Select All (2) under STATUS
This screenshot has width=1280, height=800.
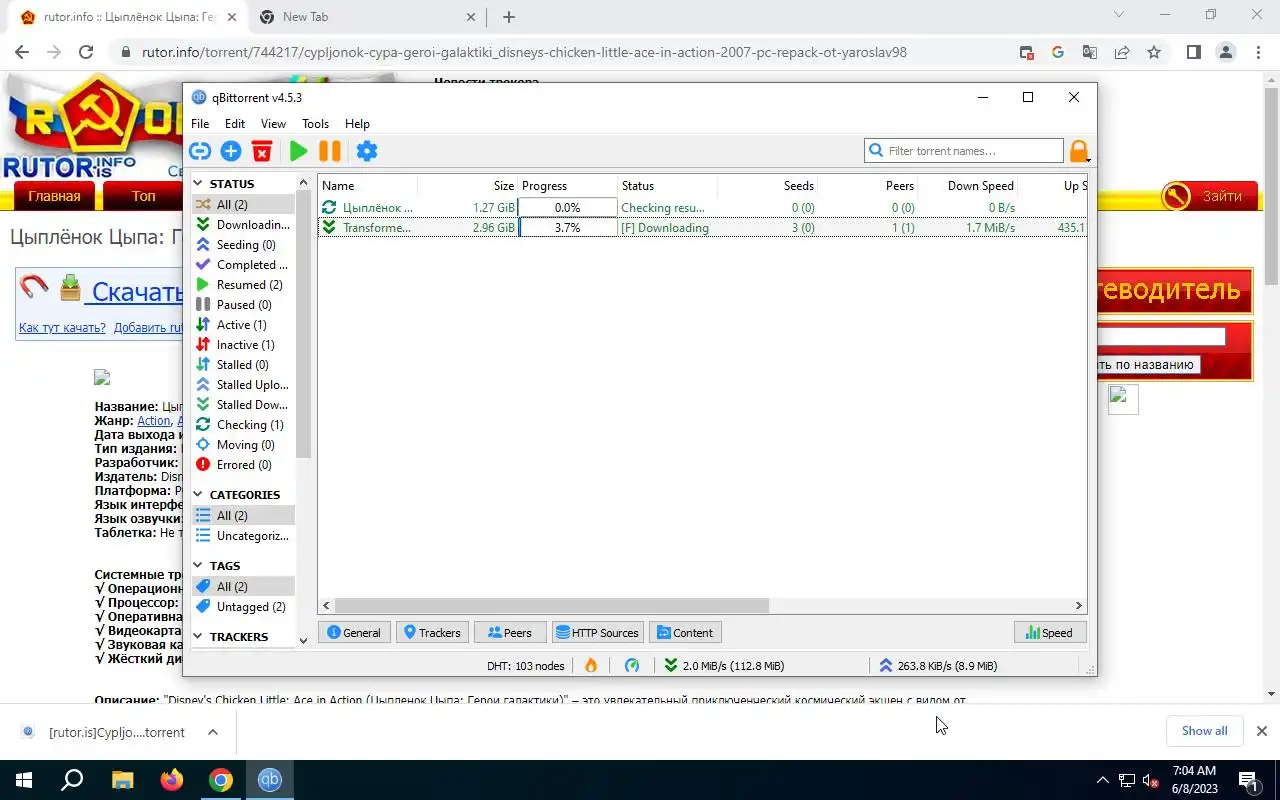[x=243, y=205]
